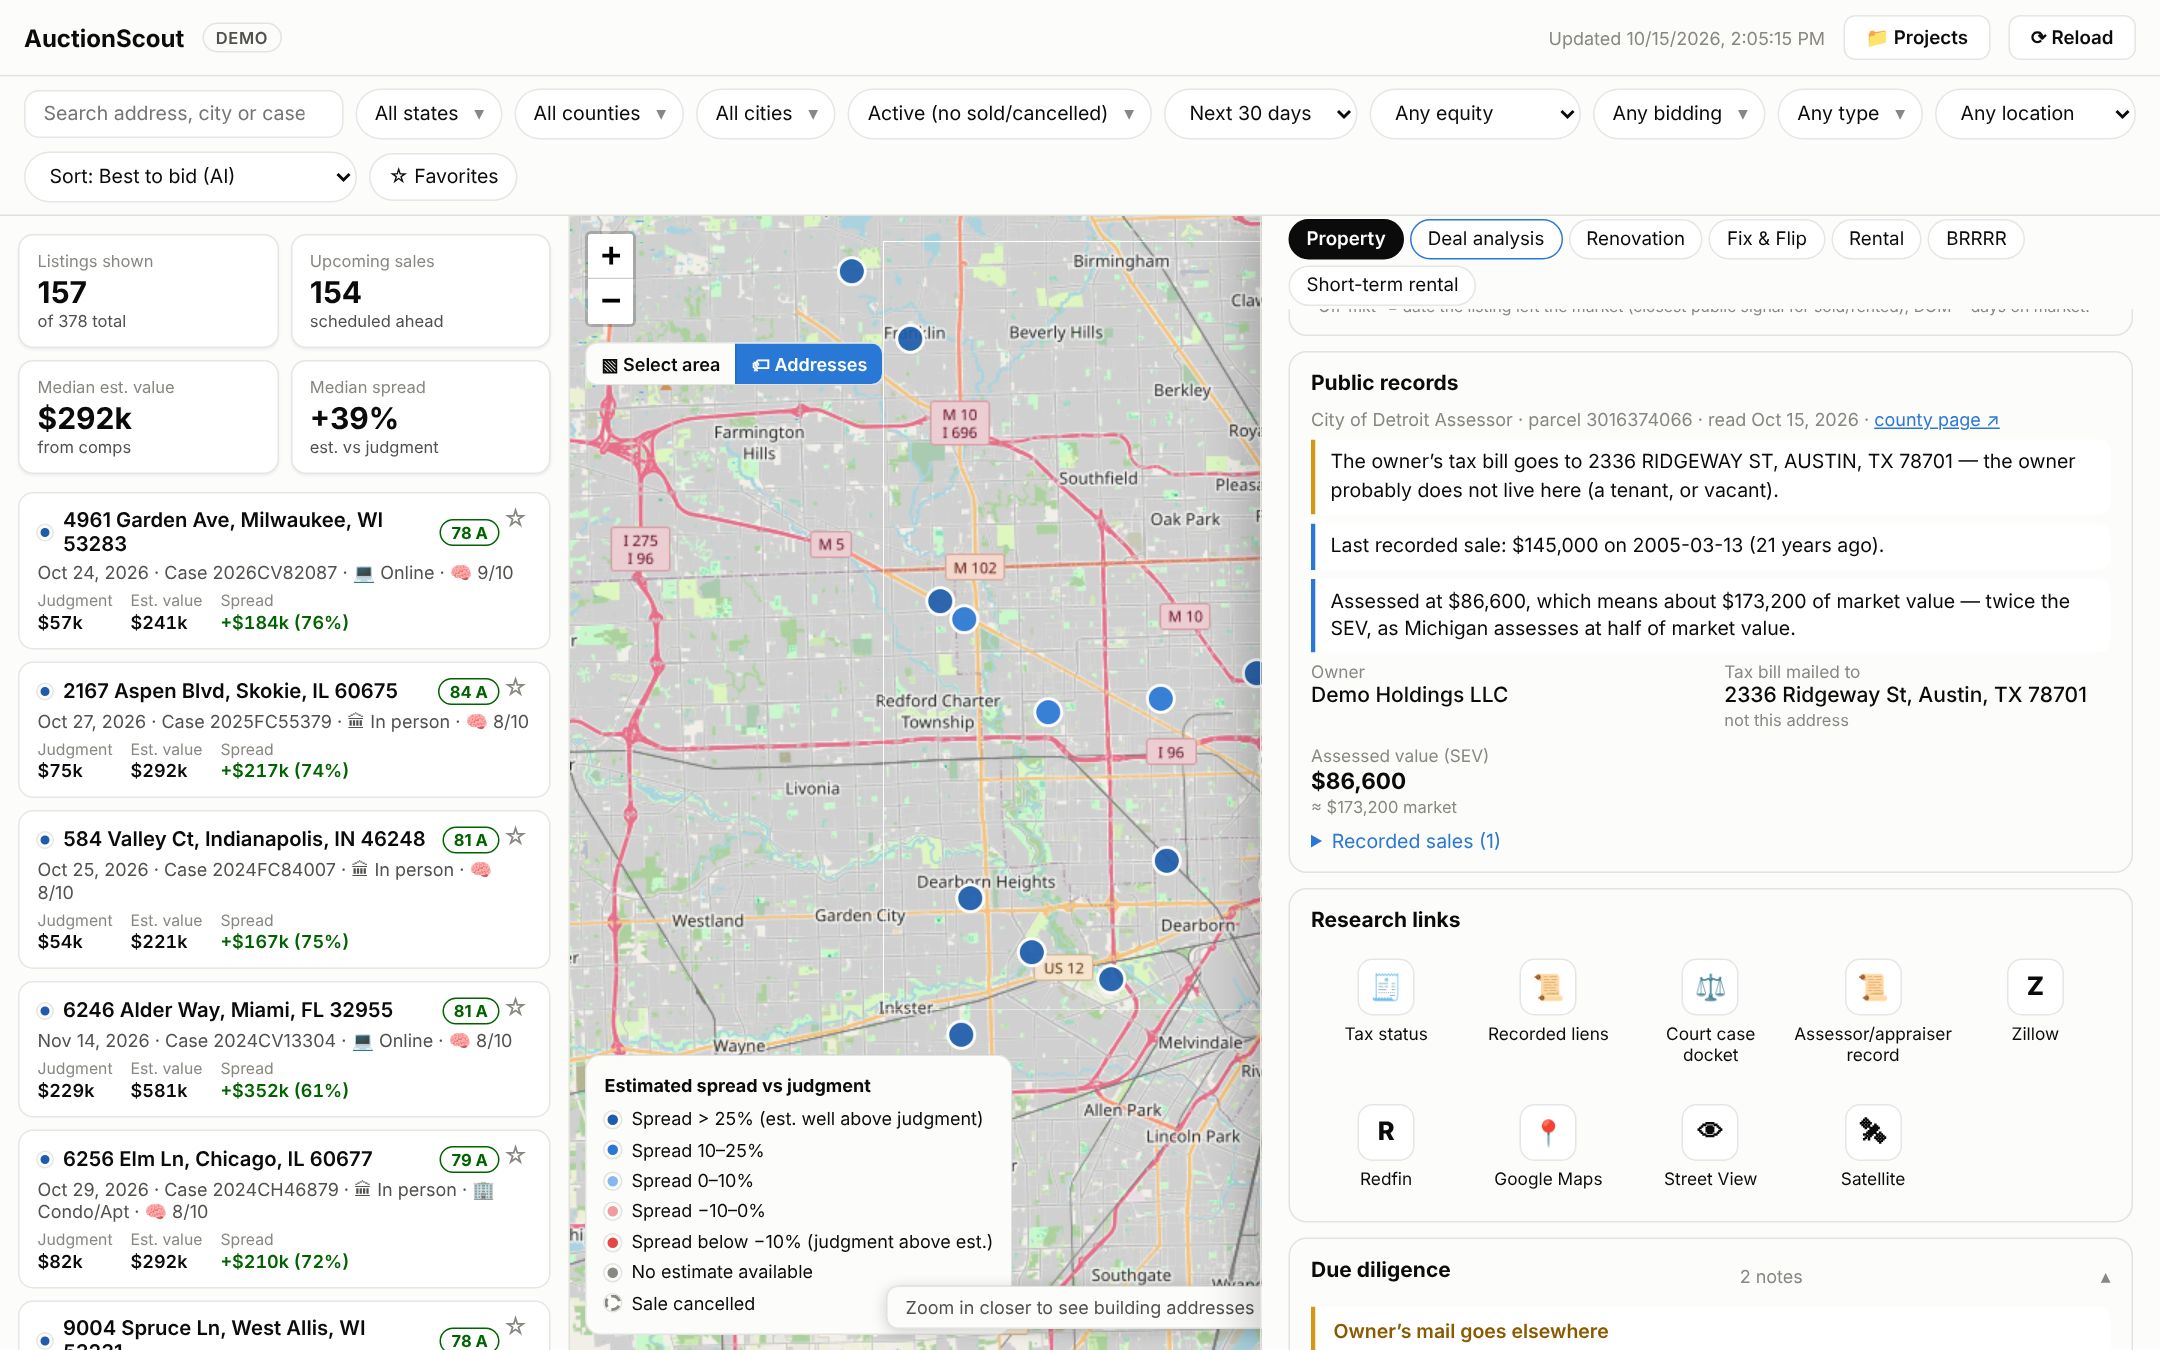Star the 2167 Aspen Blvd listing

coord(515,687)
